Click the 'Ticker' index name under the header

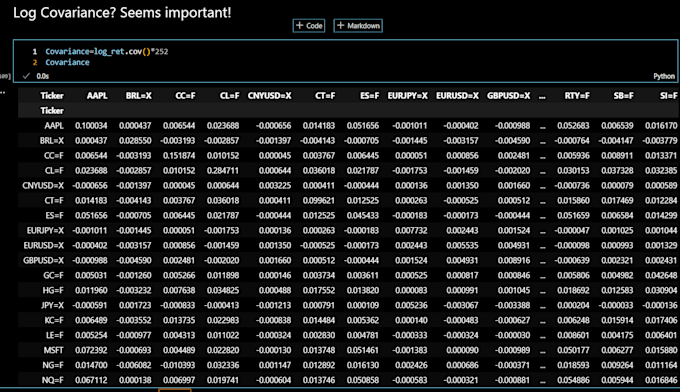click(52, 111)
